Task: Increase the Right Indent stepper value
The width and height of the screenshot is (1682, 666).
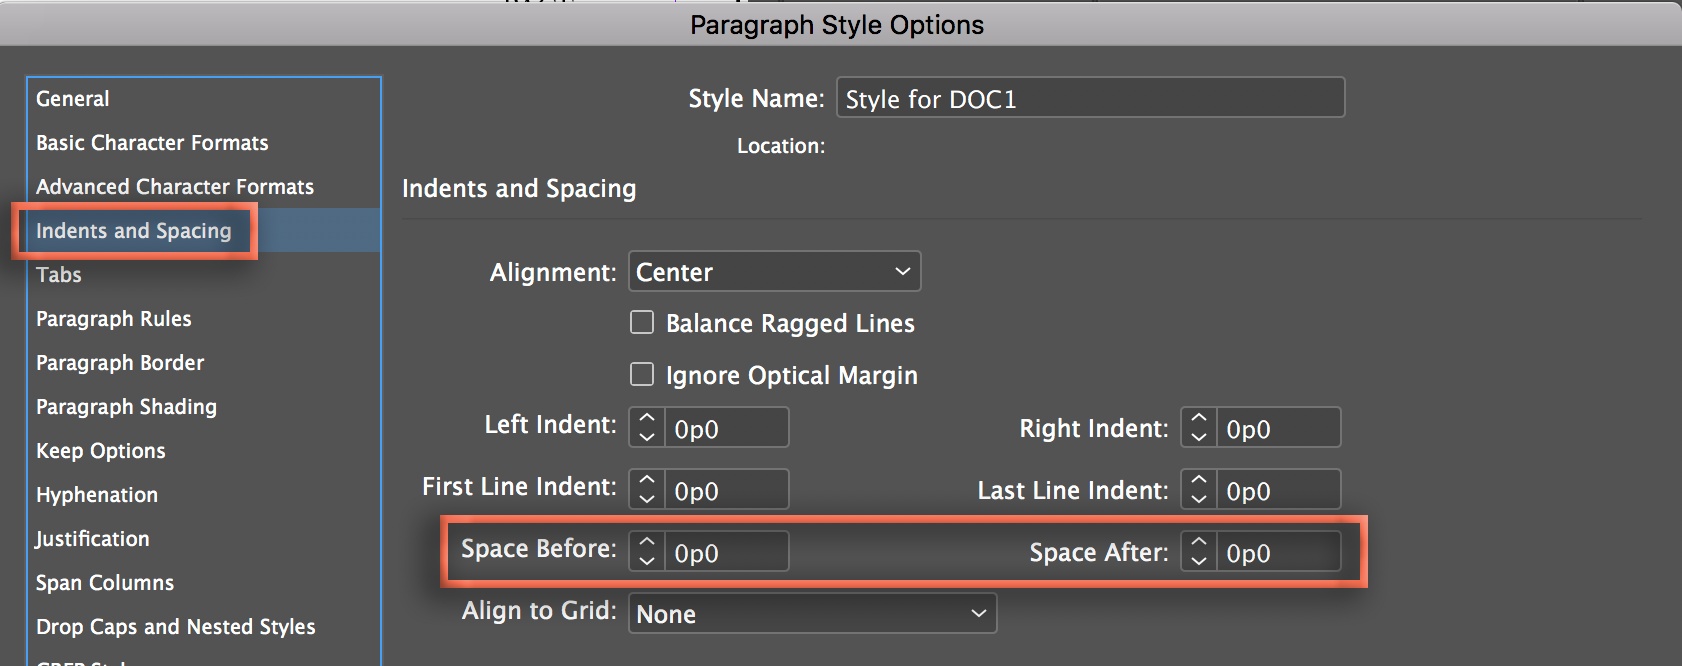Action: [x=1199, y=418]
